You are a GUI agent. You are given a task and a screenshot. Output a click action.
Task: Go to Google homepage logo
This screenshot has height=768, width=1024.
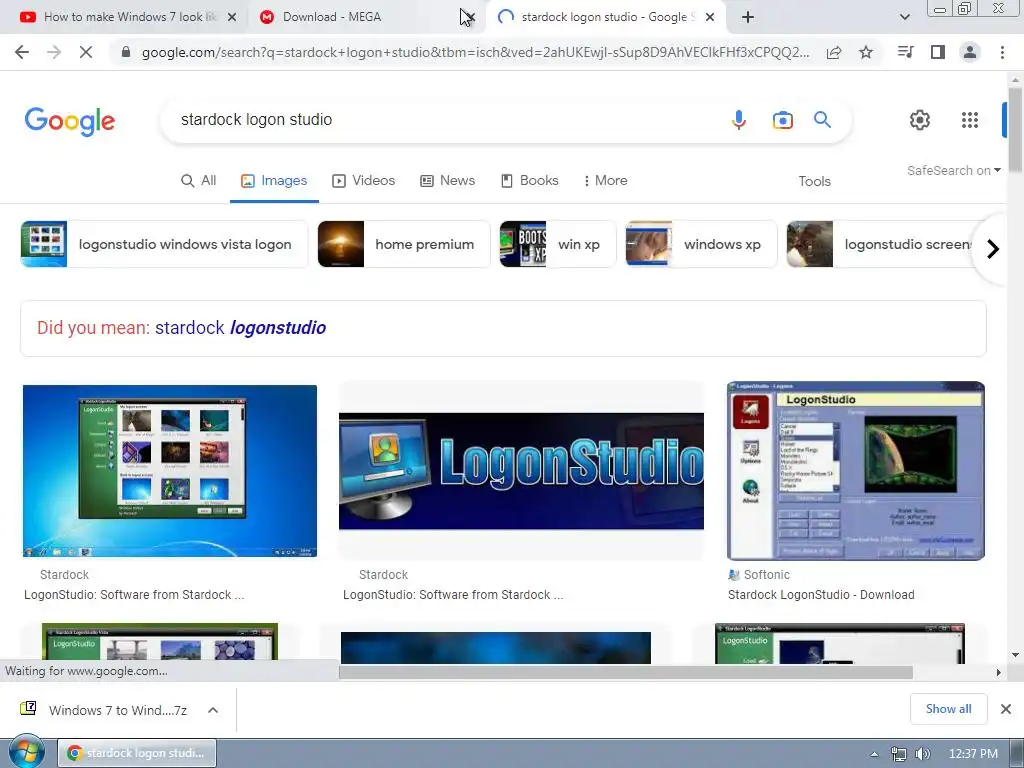click(x=70, y=121)
